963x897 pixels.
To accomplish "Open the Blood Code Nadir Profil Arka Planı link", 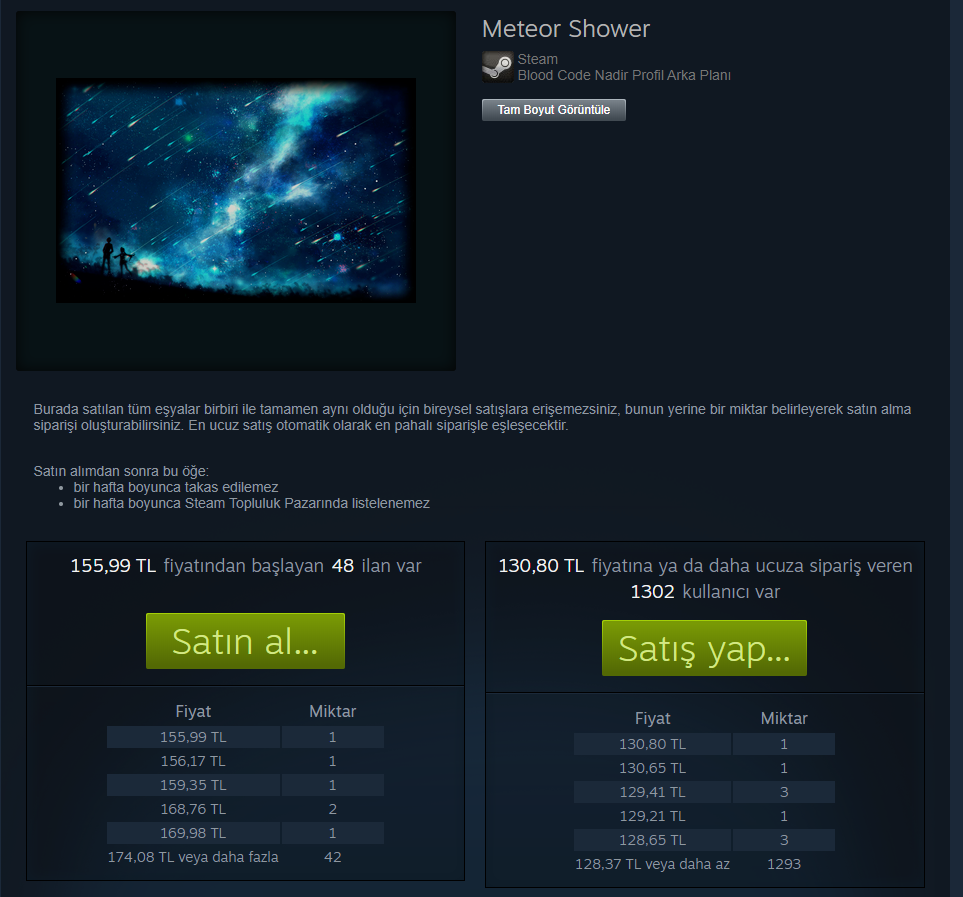I will [624, 76].
